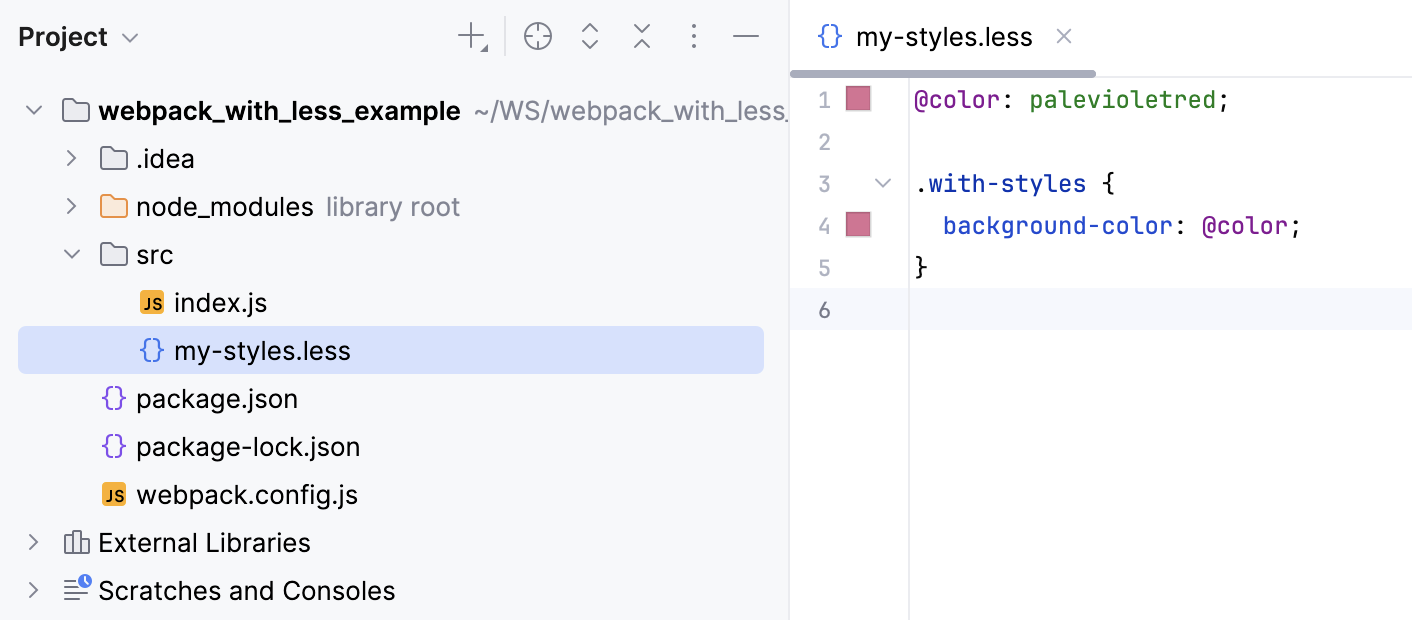Click line number 6 in the editor gutter
This screenshot has width=1412, height=620.
click(x=824, y=309)
